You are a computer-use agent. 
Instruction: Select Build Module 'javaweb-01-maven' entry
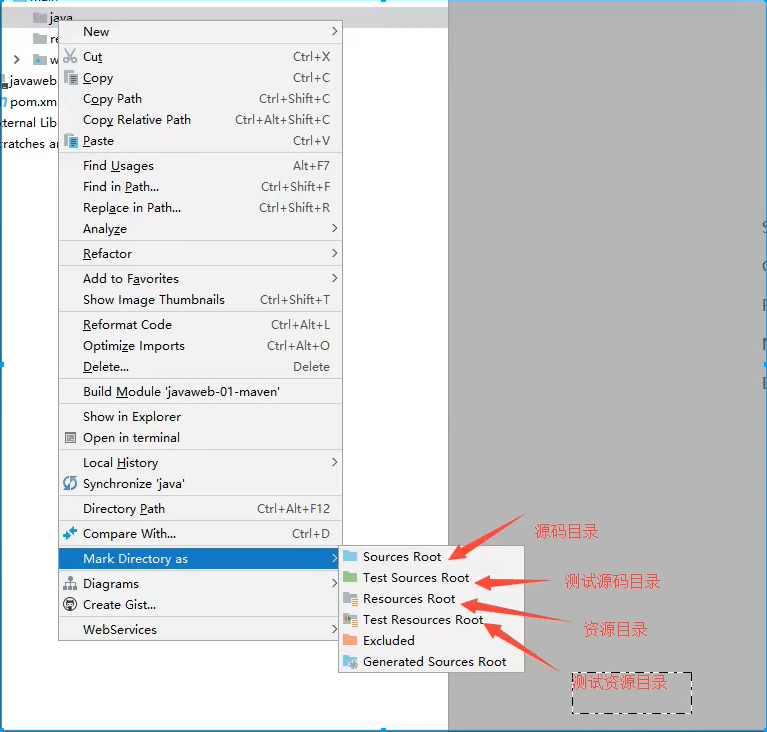[x=200, y=391]
